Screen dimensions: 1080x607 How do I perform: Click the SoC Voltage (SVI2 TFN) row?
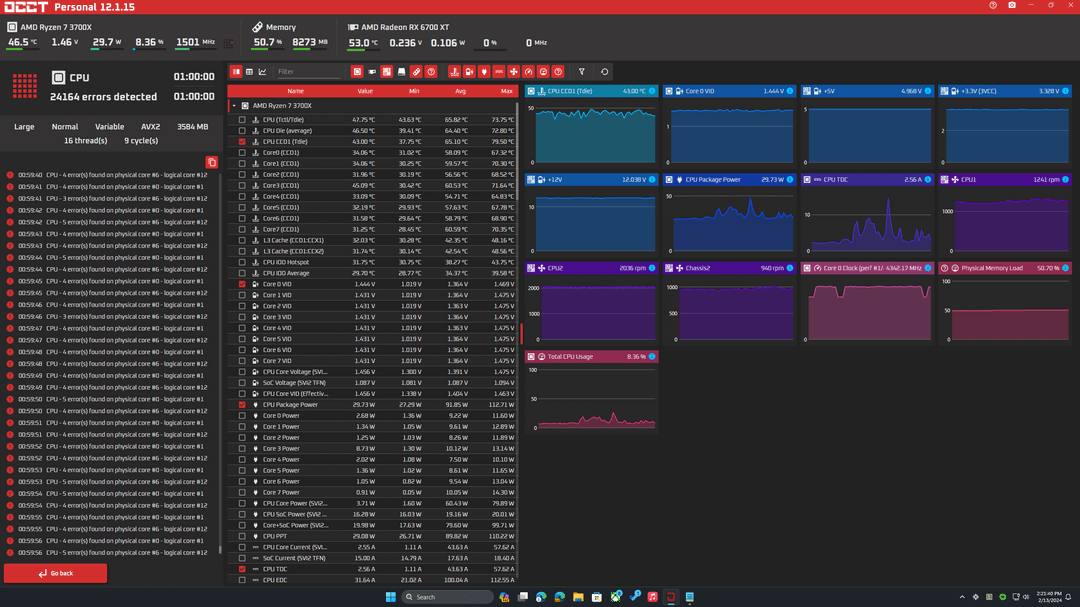(x=373, y=383)
